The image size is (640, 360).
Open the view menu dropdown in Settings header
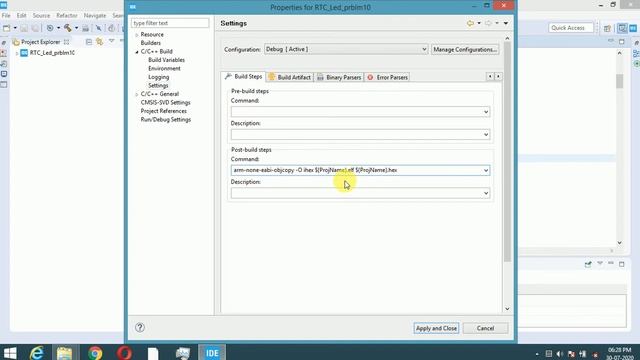pyautogui.click(x=506, y=24)
